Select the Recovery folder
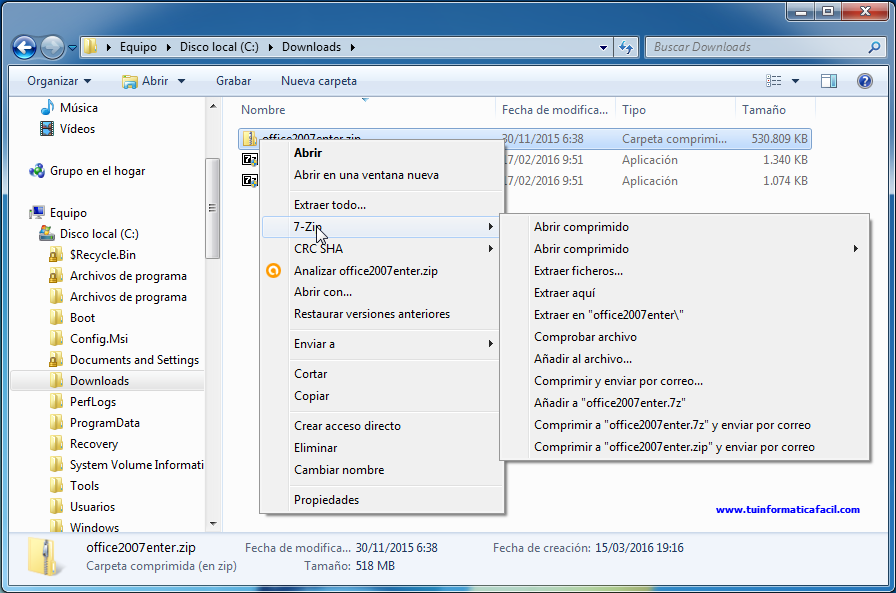This screenshot has width=896, height=593. click(x=94, y=444)
